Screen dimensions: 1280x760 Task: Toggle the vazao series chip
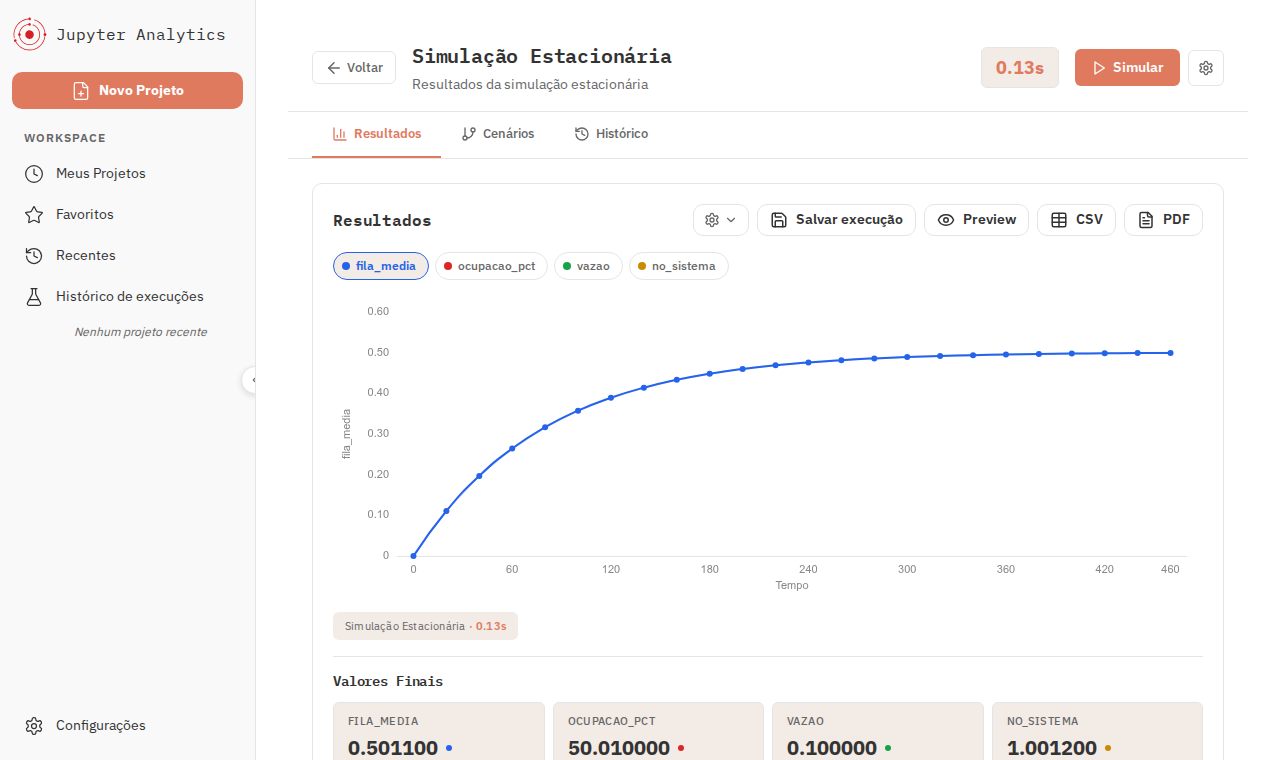click(x=588, y=266)
